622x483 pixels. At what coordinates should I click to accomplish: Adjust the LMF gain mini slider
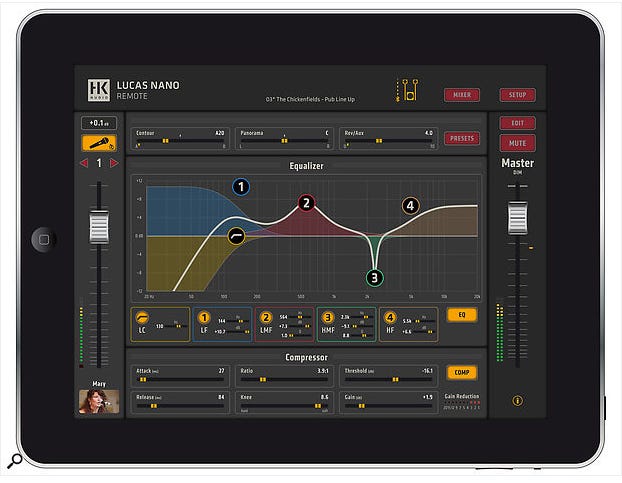pos(300,326)
